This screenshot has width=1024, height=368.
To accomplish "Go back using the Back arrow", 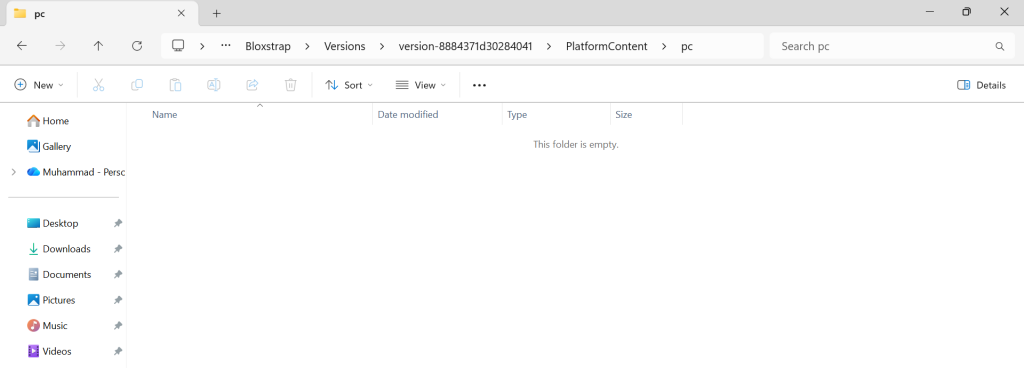I will (22, 46).
